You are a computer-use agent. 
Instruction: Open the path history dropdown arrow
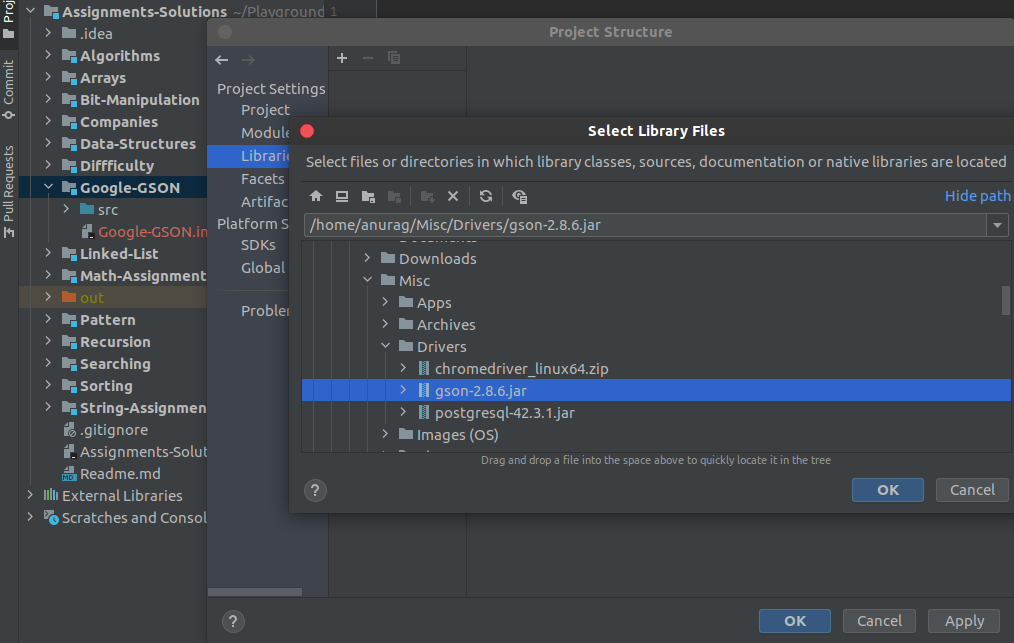(x=997, y=225)
